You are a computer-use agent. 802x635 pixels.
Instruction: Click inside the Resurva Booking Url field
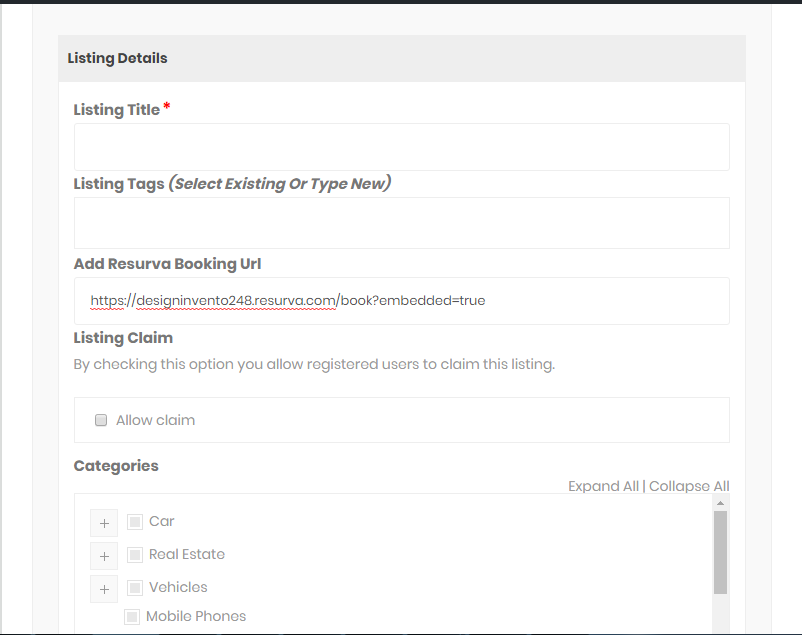(402, 301)
